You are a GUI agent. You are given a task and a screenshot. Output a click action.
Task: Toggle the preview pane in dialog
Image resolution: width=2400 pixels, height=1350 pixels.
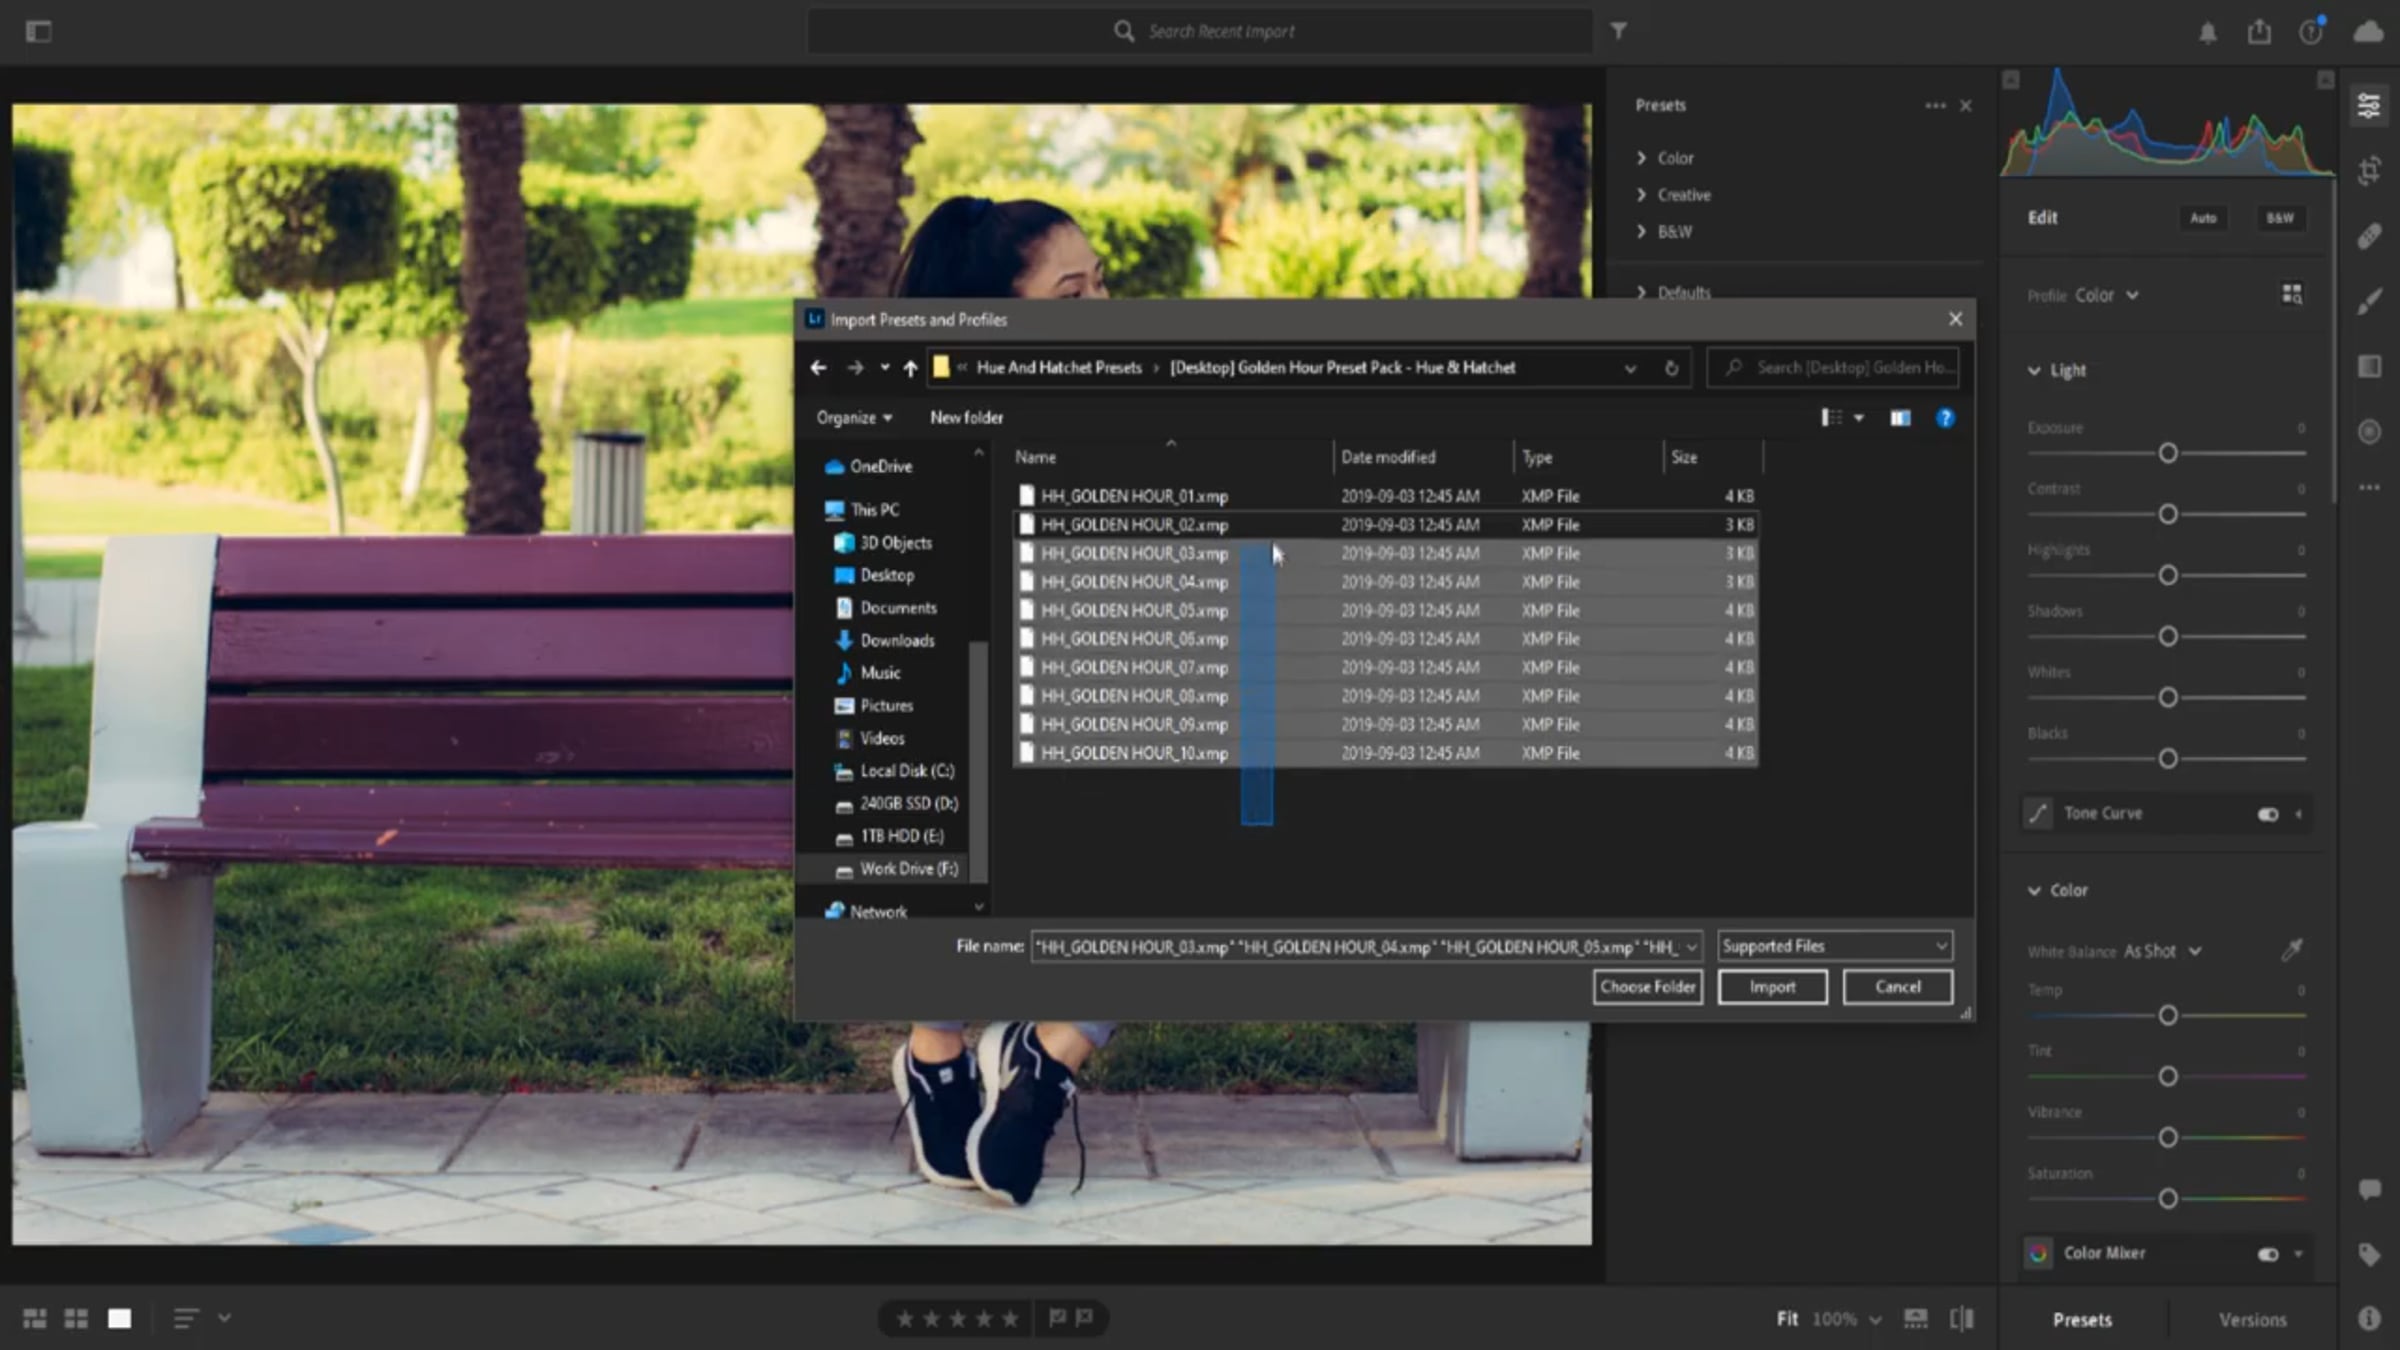point(1900,418)
